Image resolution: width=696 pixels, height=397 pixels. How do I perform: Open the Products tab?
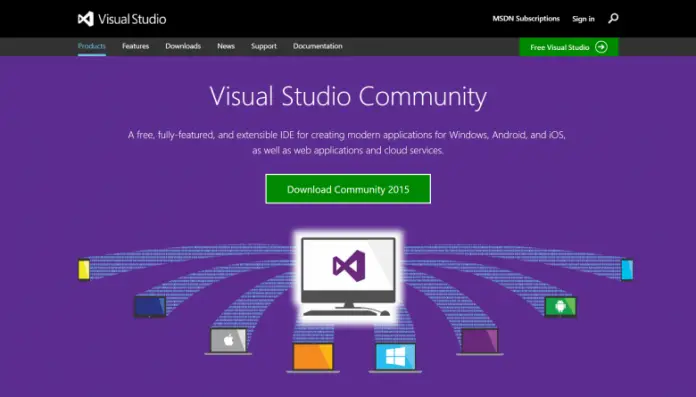92,46
